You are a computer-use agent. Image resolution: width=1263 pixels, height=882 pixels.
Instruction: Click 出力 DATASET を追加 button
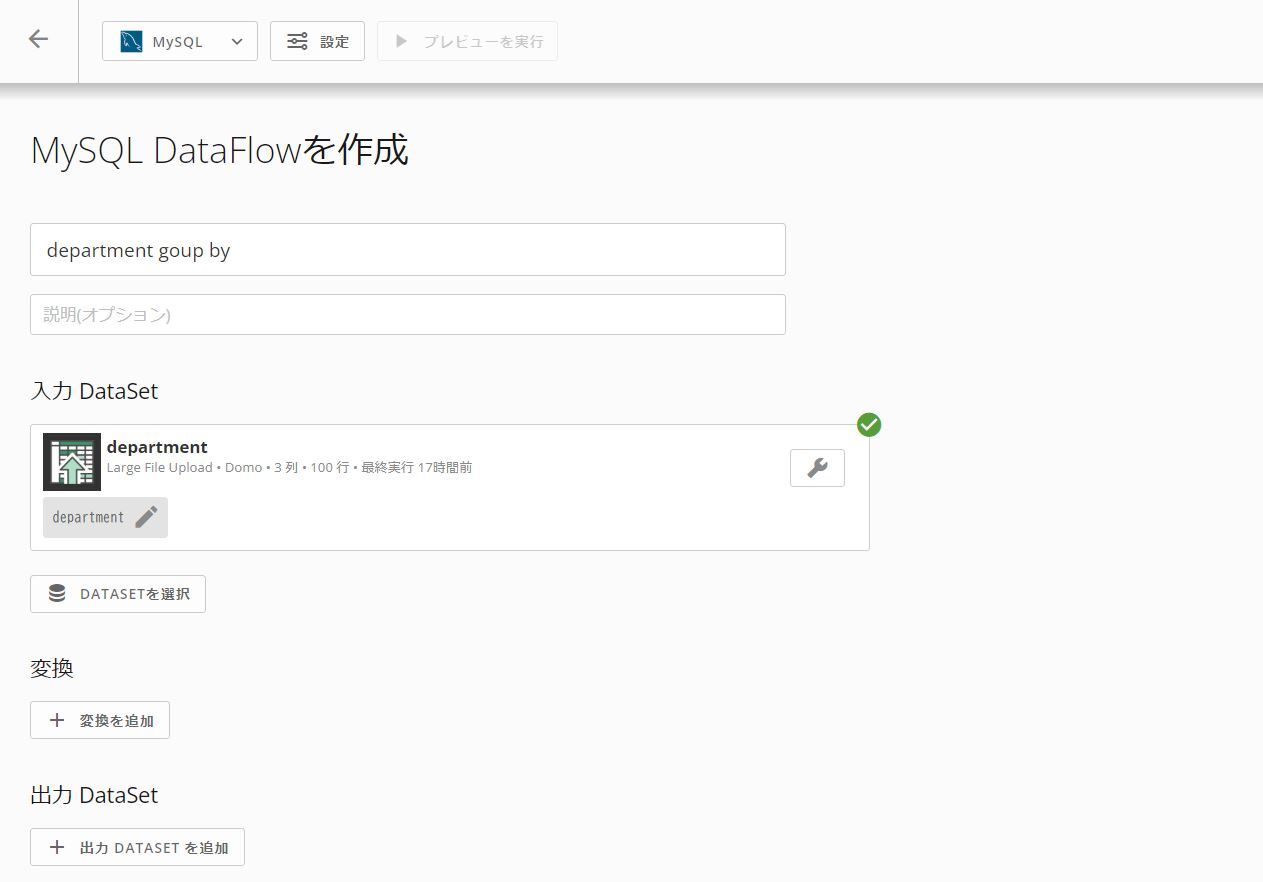(137, 847)
